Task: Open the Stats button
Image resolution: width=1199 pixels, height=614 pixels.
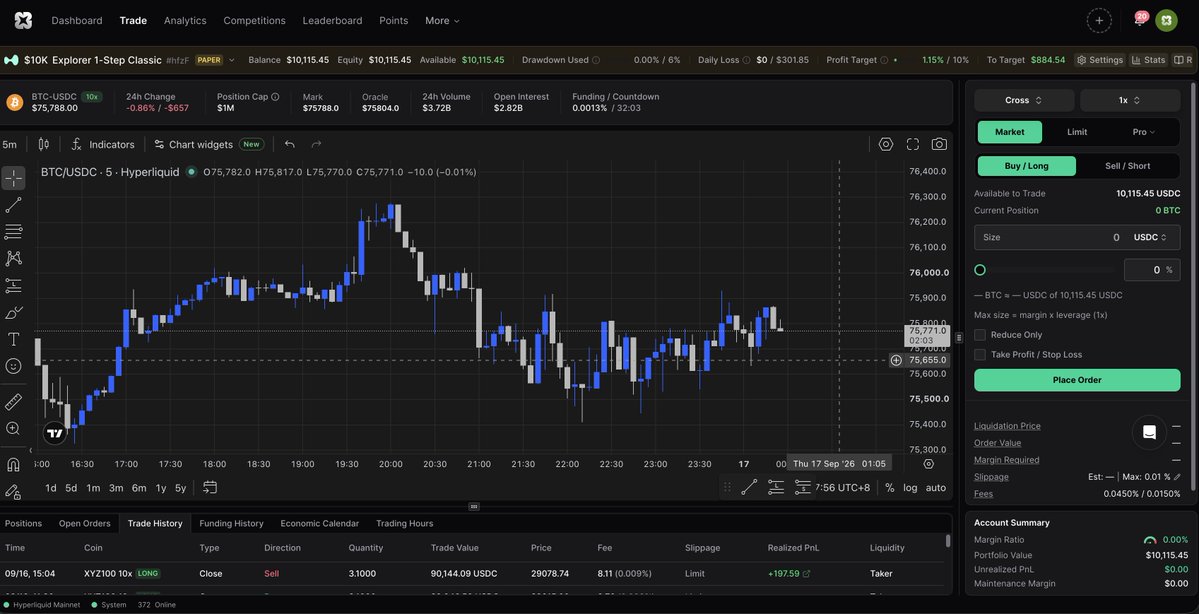Action: tap(1149, 60)
